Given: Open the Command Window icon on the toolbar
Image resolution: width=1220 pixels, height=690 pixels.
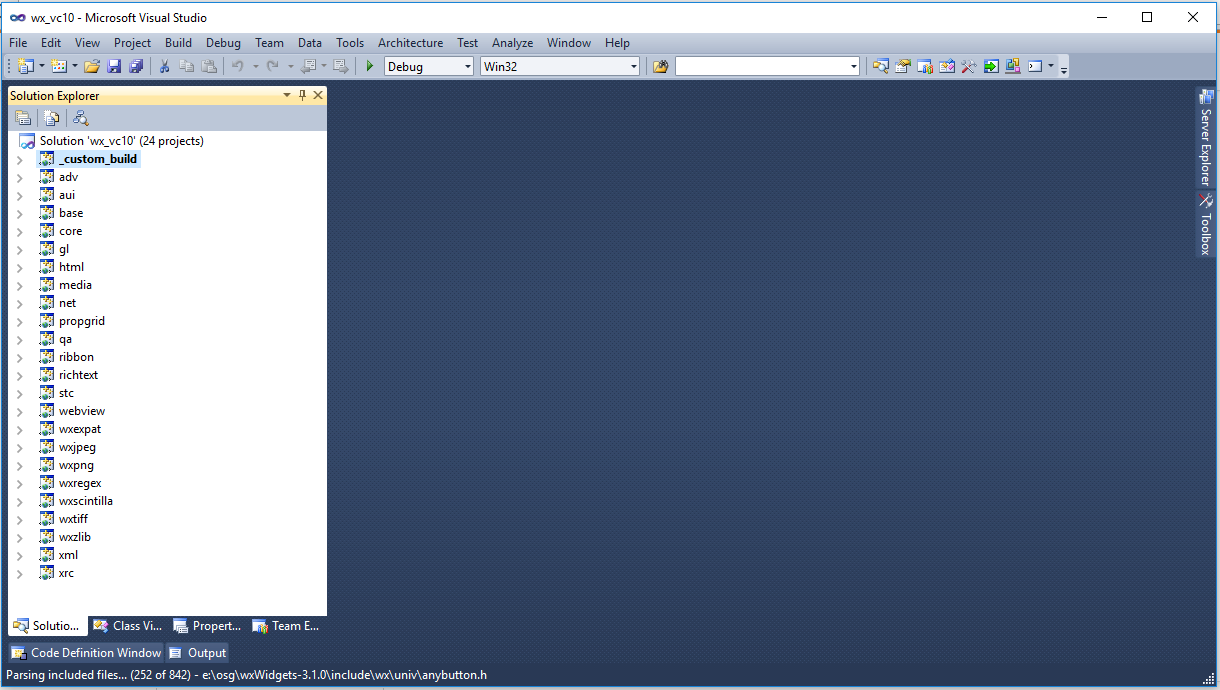Looking at the screenshot, I should click(x=1033, y=66).
